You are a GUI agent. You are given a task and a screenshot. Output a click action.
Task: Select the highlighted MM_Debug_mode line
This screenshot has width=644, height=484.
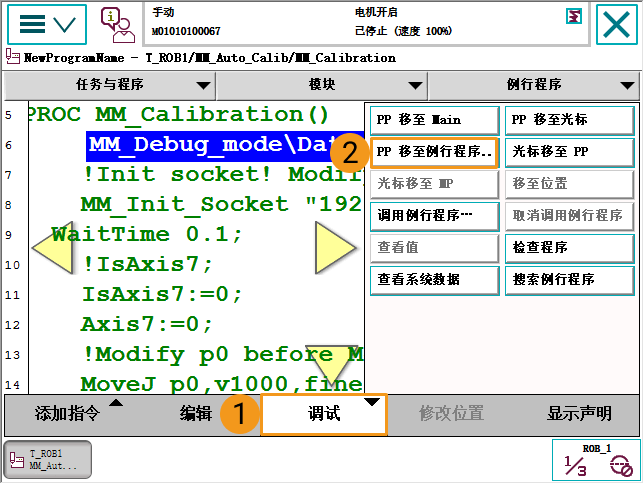[x=225, y=146]
